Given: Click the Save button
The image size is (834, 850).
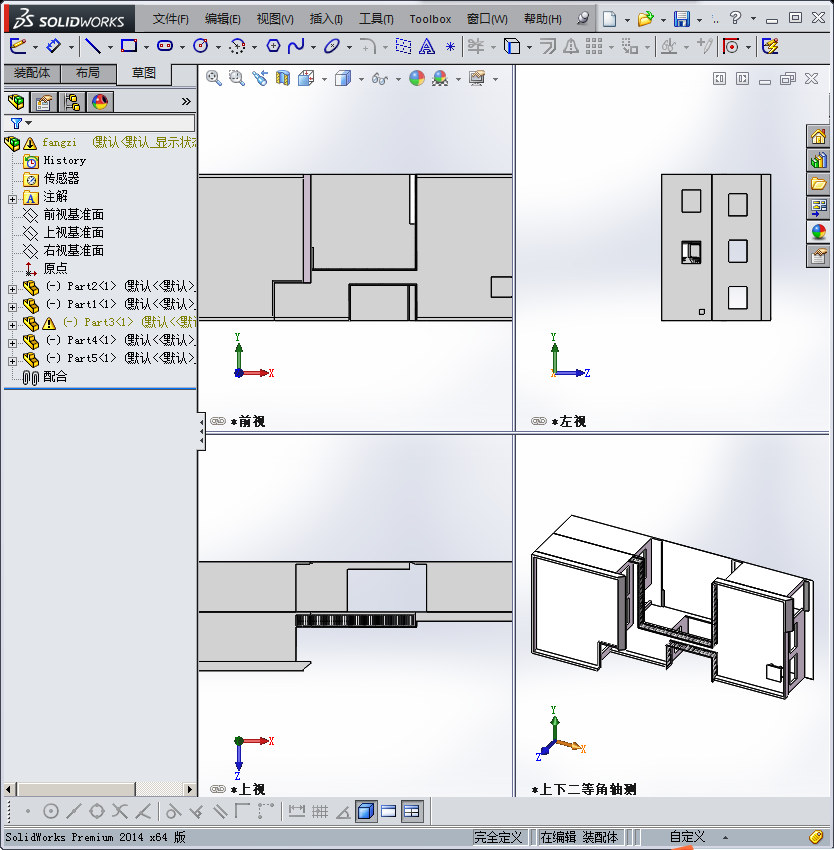Looking at the screenshot, I should click(x=682, y=19).
